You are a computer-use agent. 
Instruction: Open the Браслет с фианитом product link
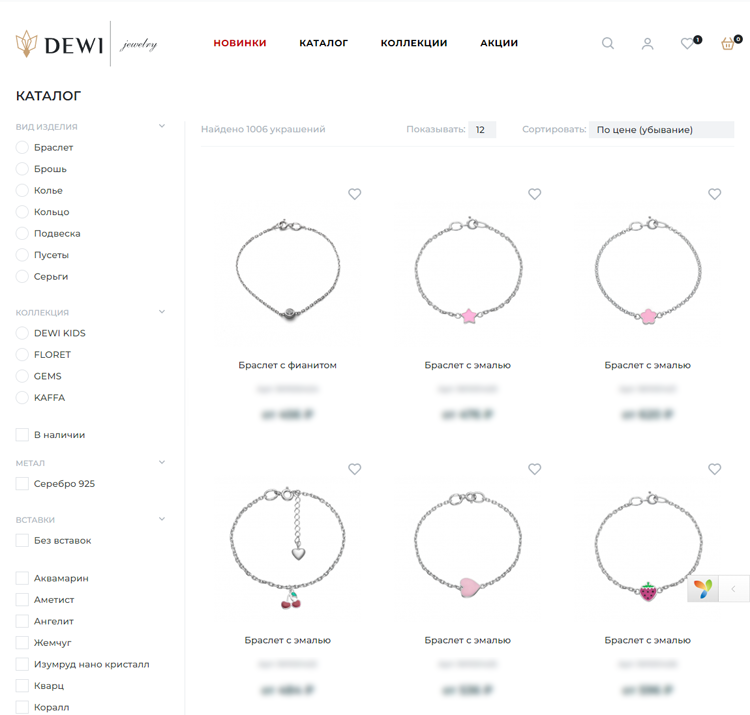287,365
